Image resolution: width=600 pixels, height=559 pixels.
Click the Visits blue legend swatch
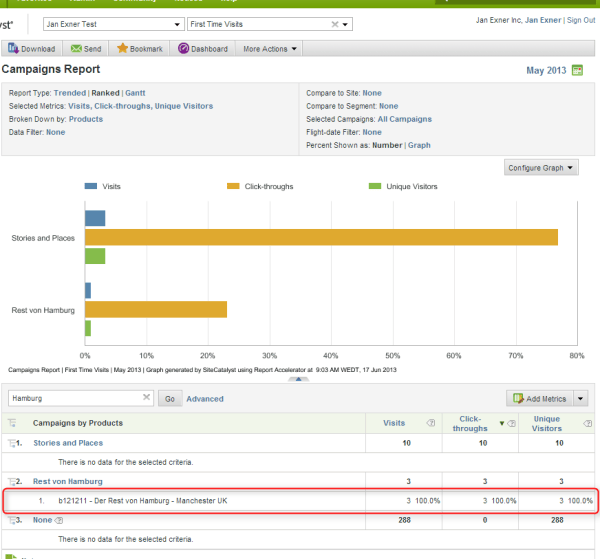coord(91,186)
